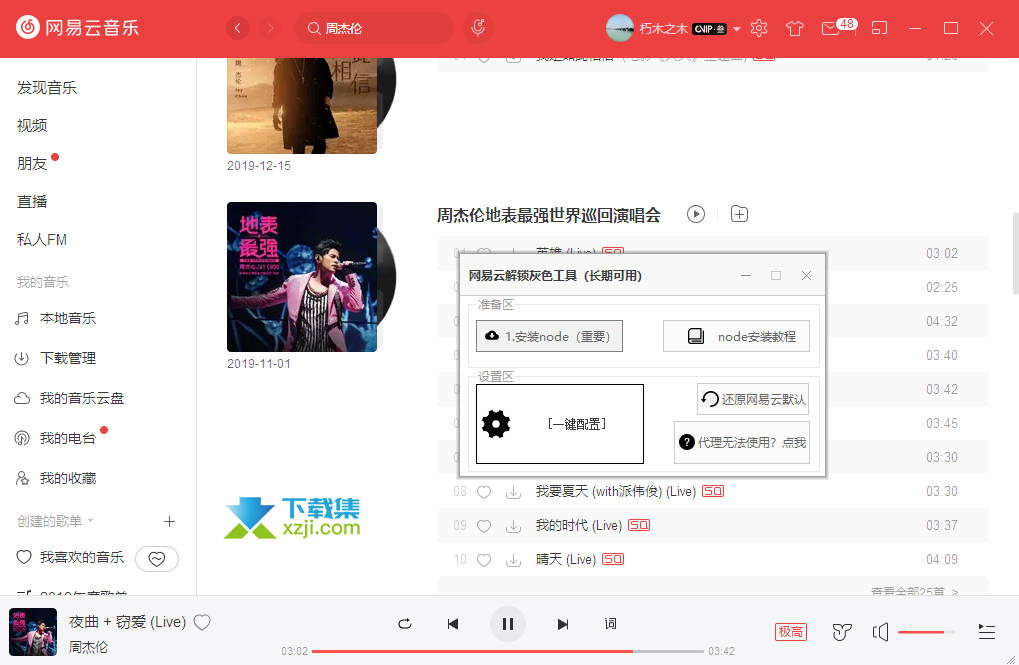Seek within the song progress bar
1019x665 pixels.
pyautogui.click(x=508, y=651)
